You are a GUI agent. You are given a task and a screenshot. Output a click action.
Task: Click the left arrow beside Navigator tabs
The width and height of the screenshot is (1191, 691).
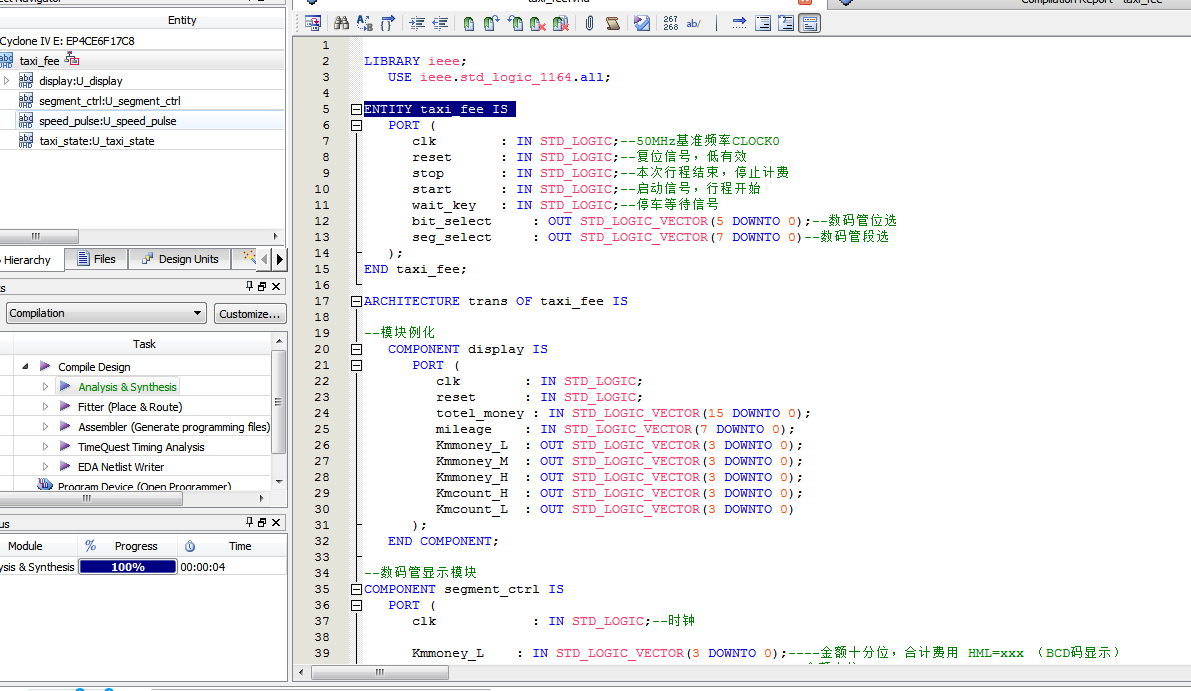(x=264, y=259)
